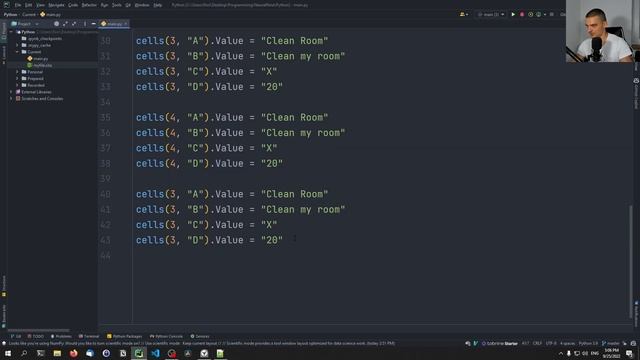Expand the mypy_cache folder
The image size is (640, 360).
[18, 45]
